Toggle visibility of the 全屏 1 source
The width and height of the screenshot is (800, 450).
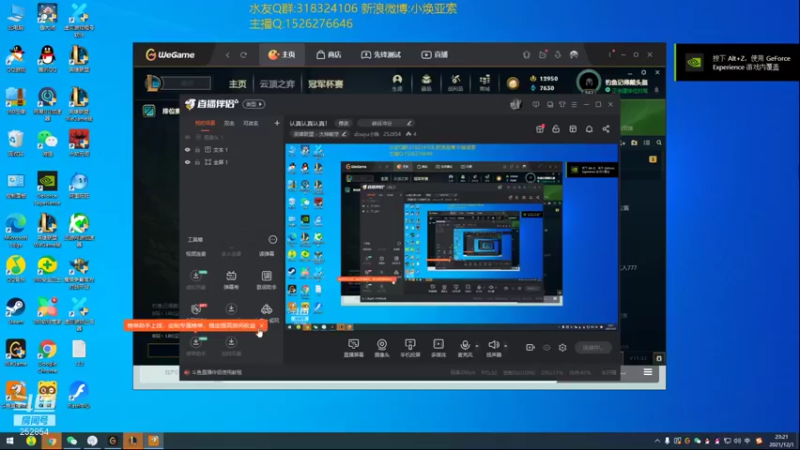click(x=187, y=162)
